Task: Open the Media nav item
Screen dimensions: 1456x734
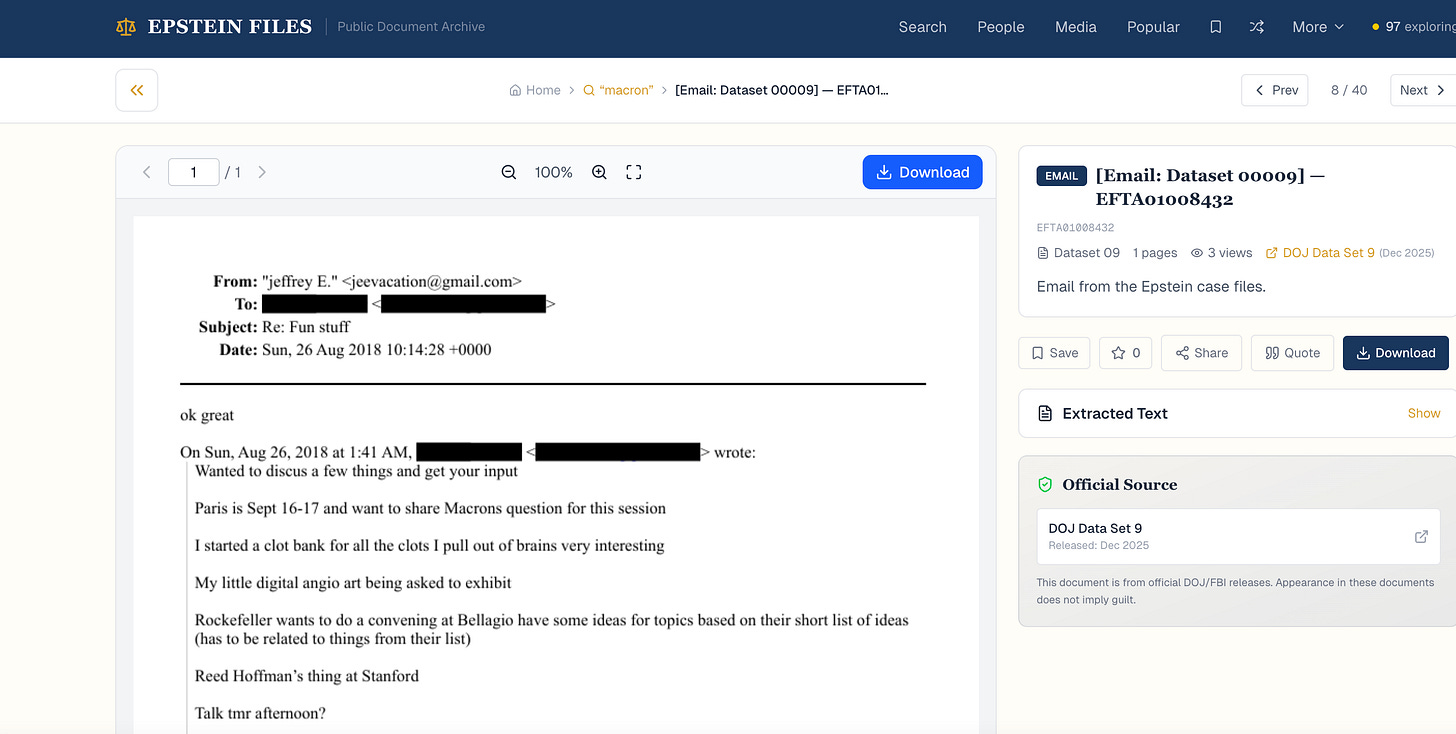Action: (x=1076, y=27)
